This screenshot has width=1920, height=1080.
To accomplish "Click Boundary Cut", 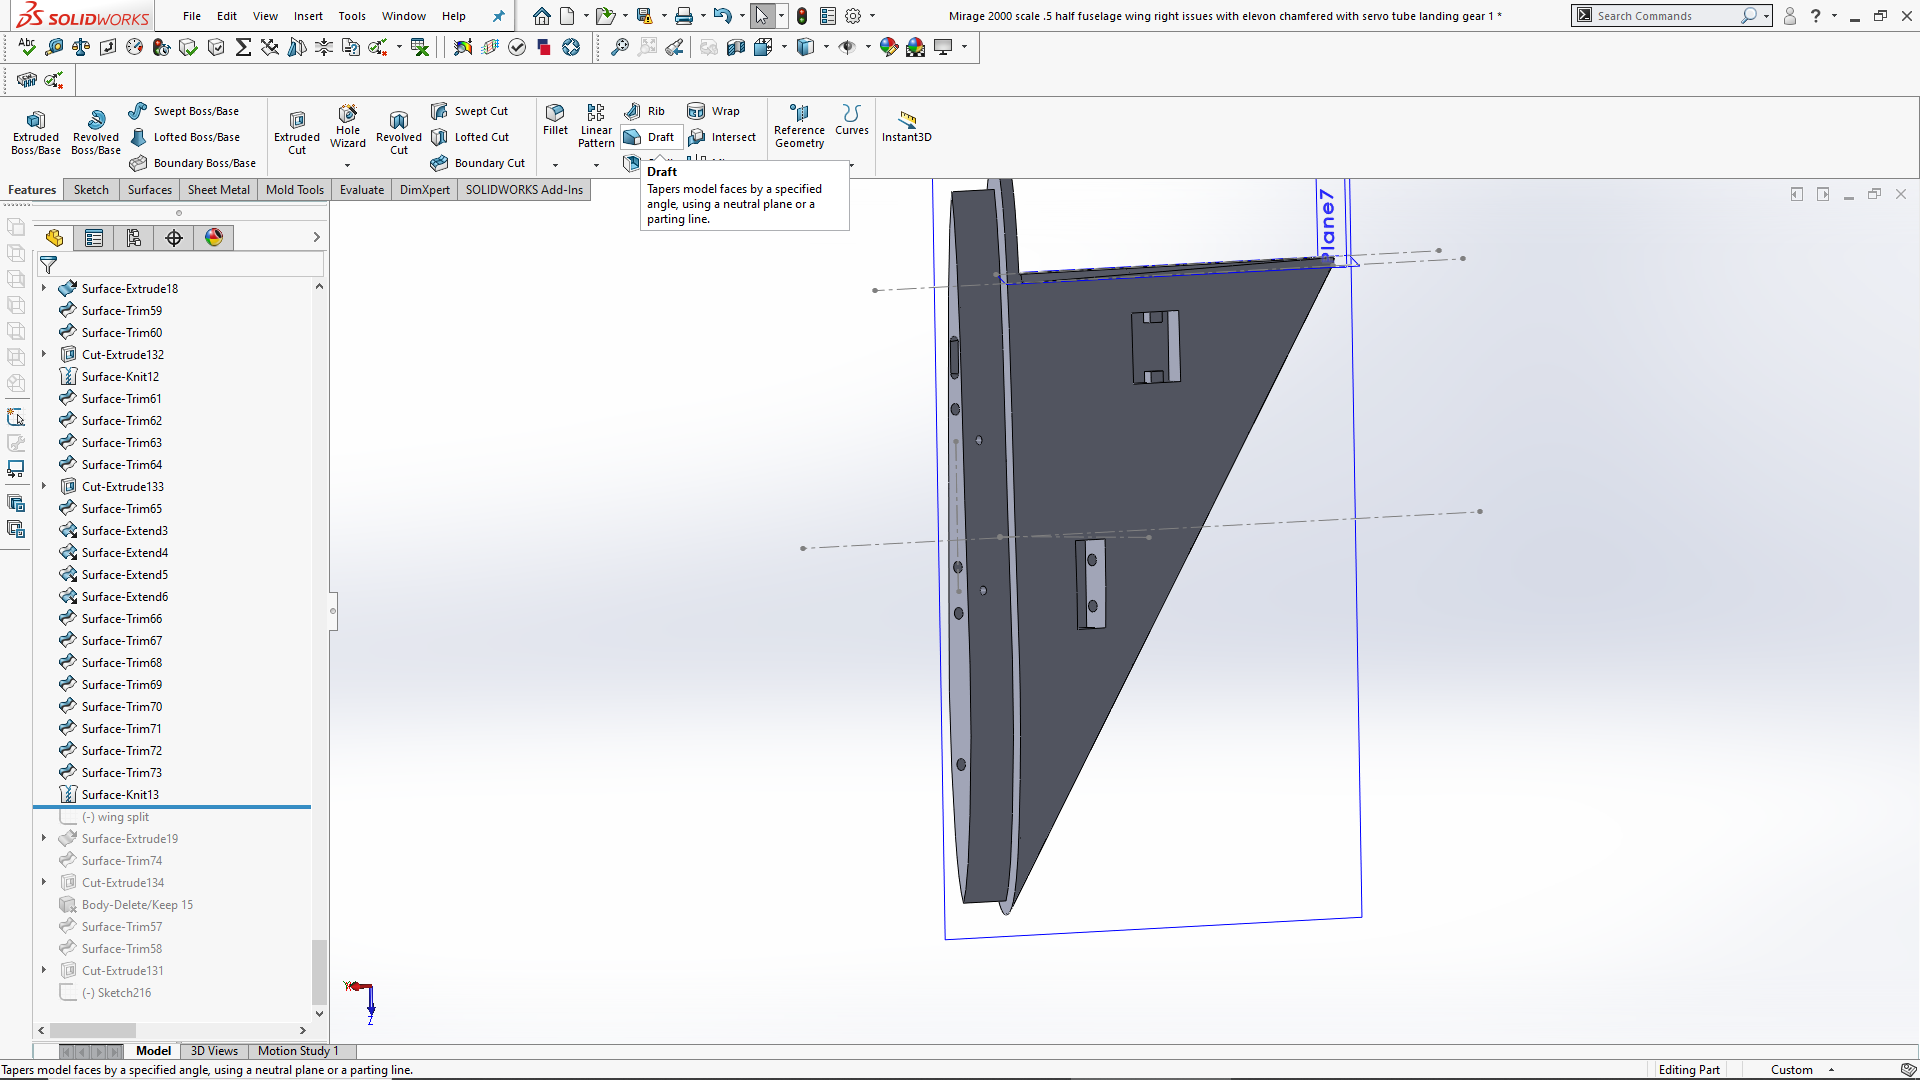I will coord(478,163).
